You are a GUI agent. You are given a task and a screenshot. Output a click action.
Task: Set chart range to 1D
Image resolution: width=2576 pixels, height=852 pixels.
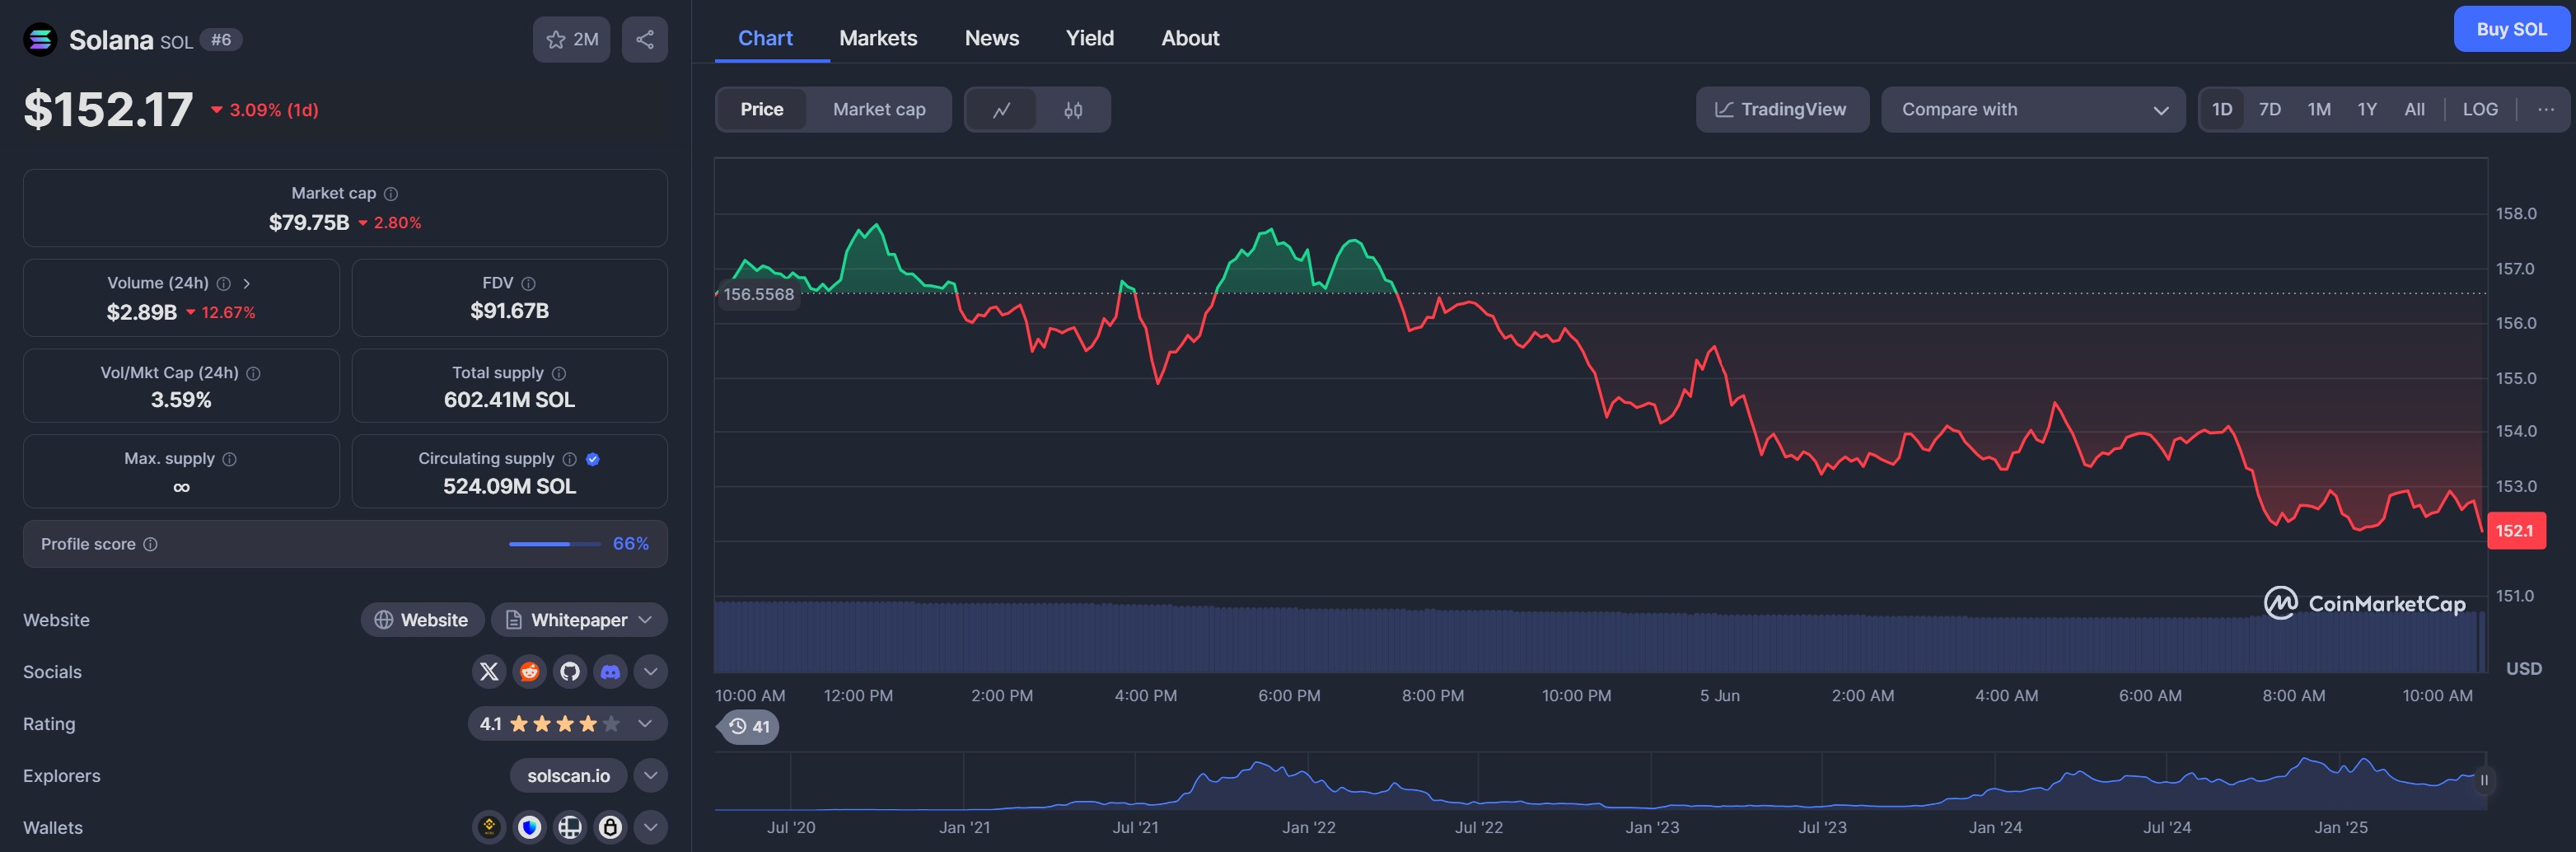pyautogui.click(x=2222, y=110)
